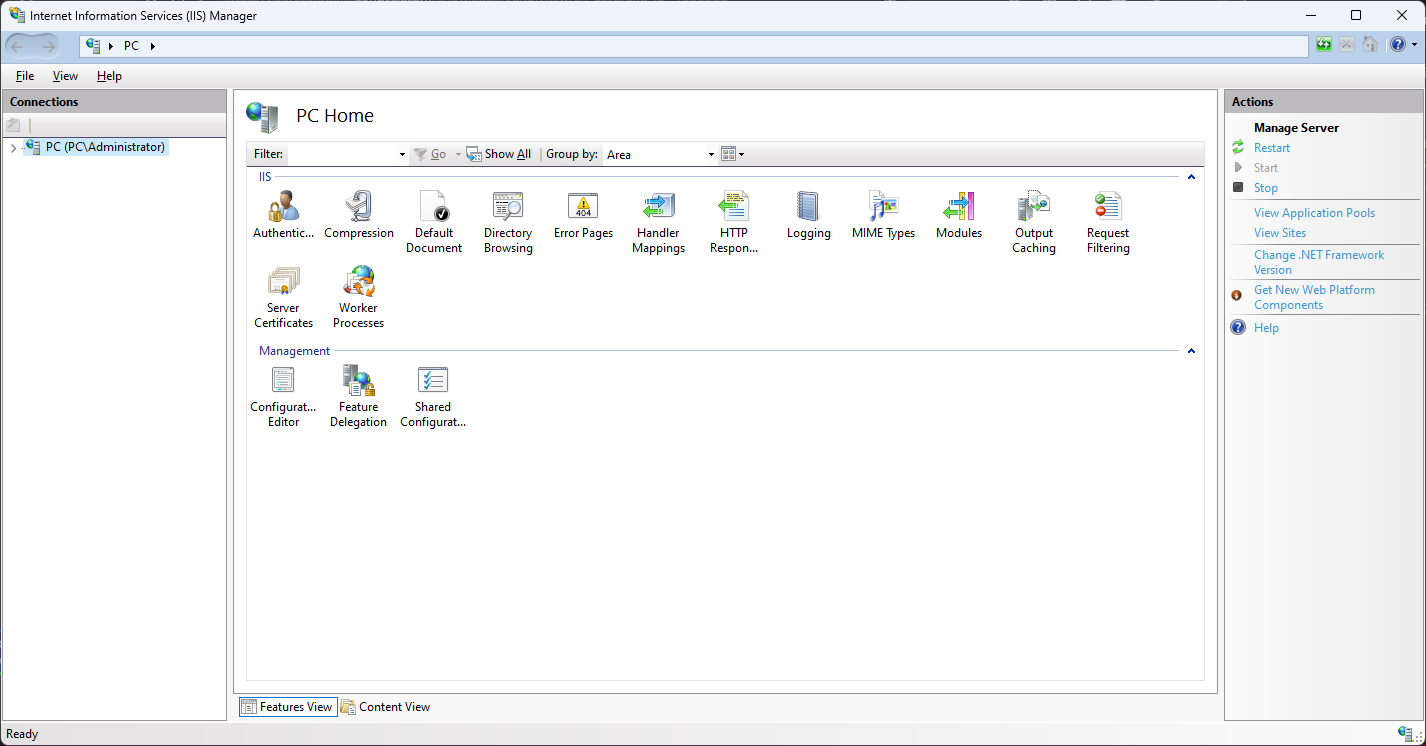1426x746 pixels.
Task: Open the View menu
Action: (x=65, y=76)
